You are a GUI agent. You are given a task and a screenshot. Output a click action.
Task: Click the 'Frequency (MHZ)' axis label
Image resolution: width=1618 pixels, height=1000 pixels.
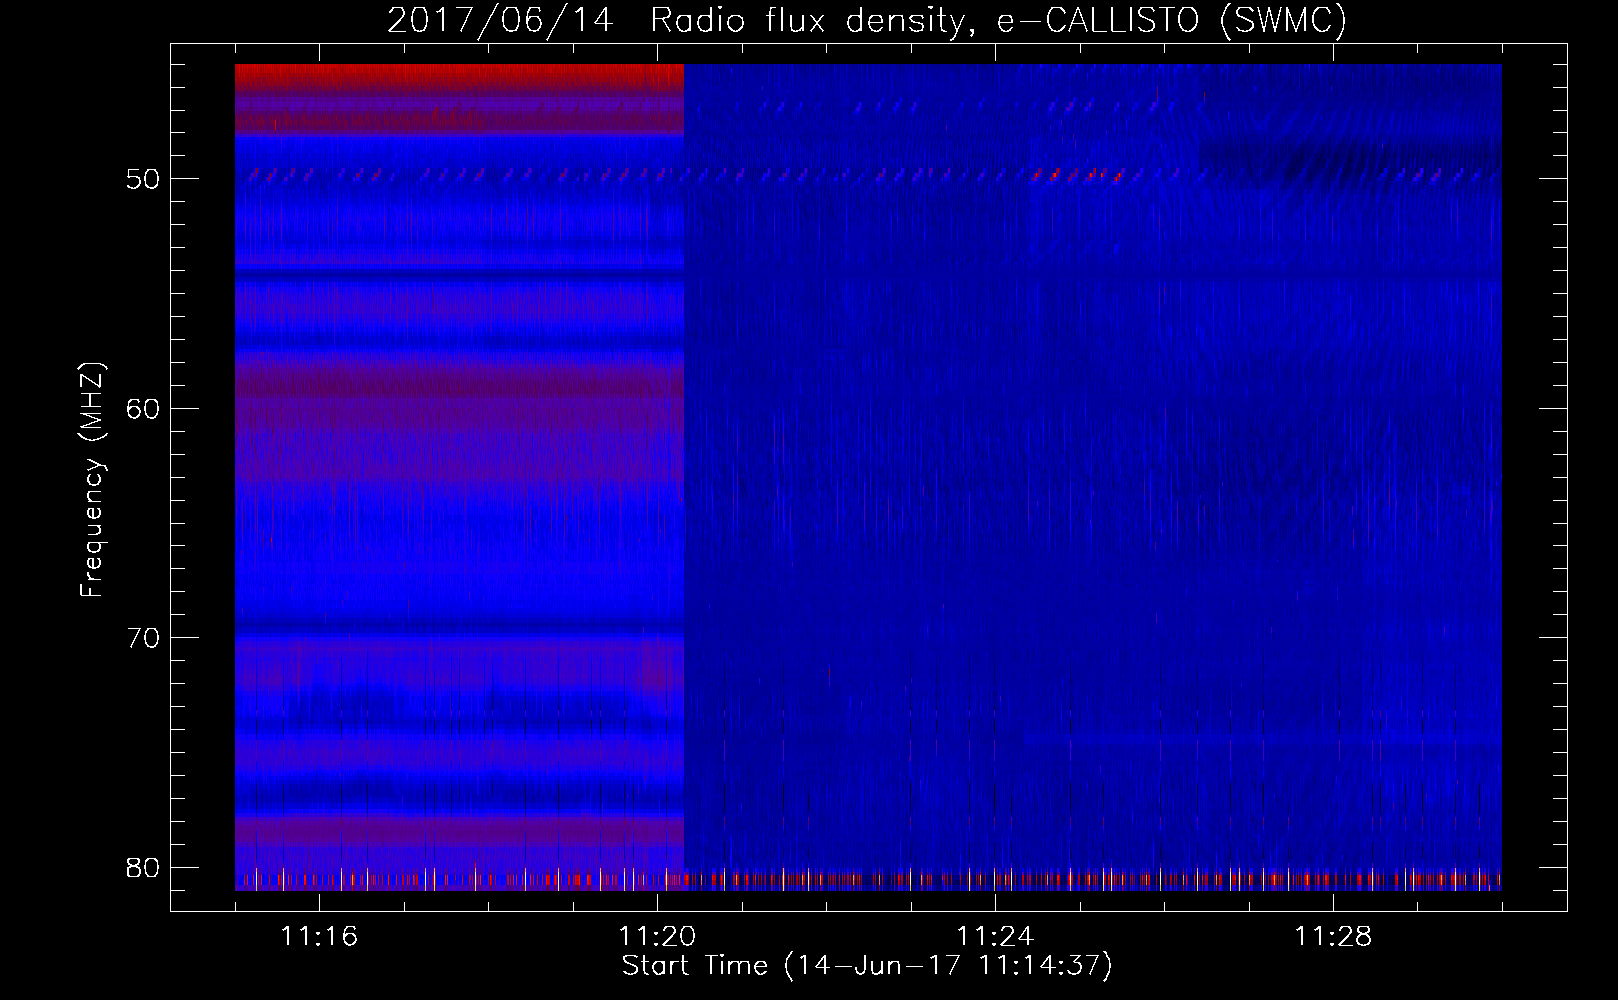(x=92, y=481)
